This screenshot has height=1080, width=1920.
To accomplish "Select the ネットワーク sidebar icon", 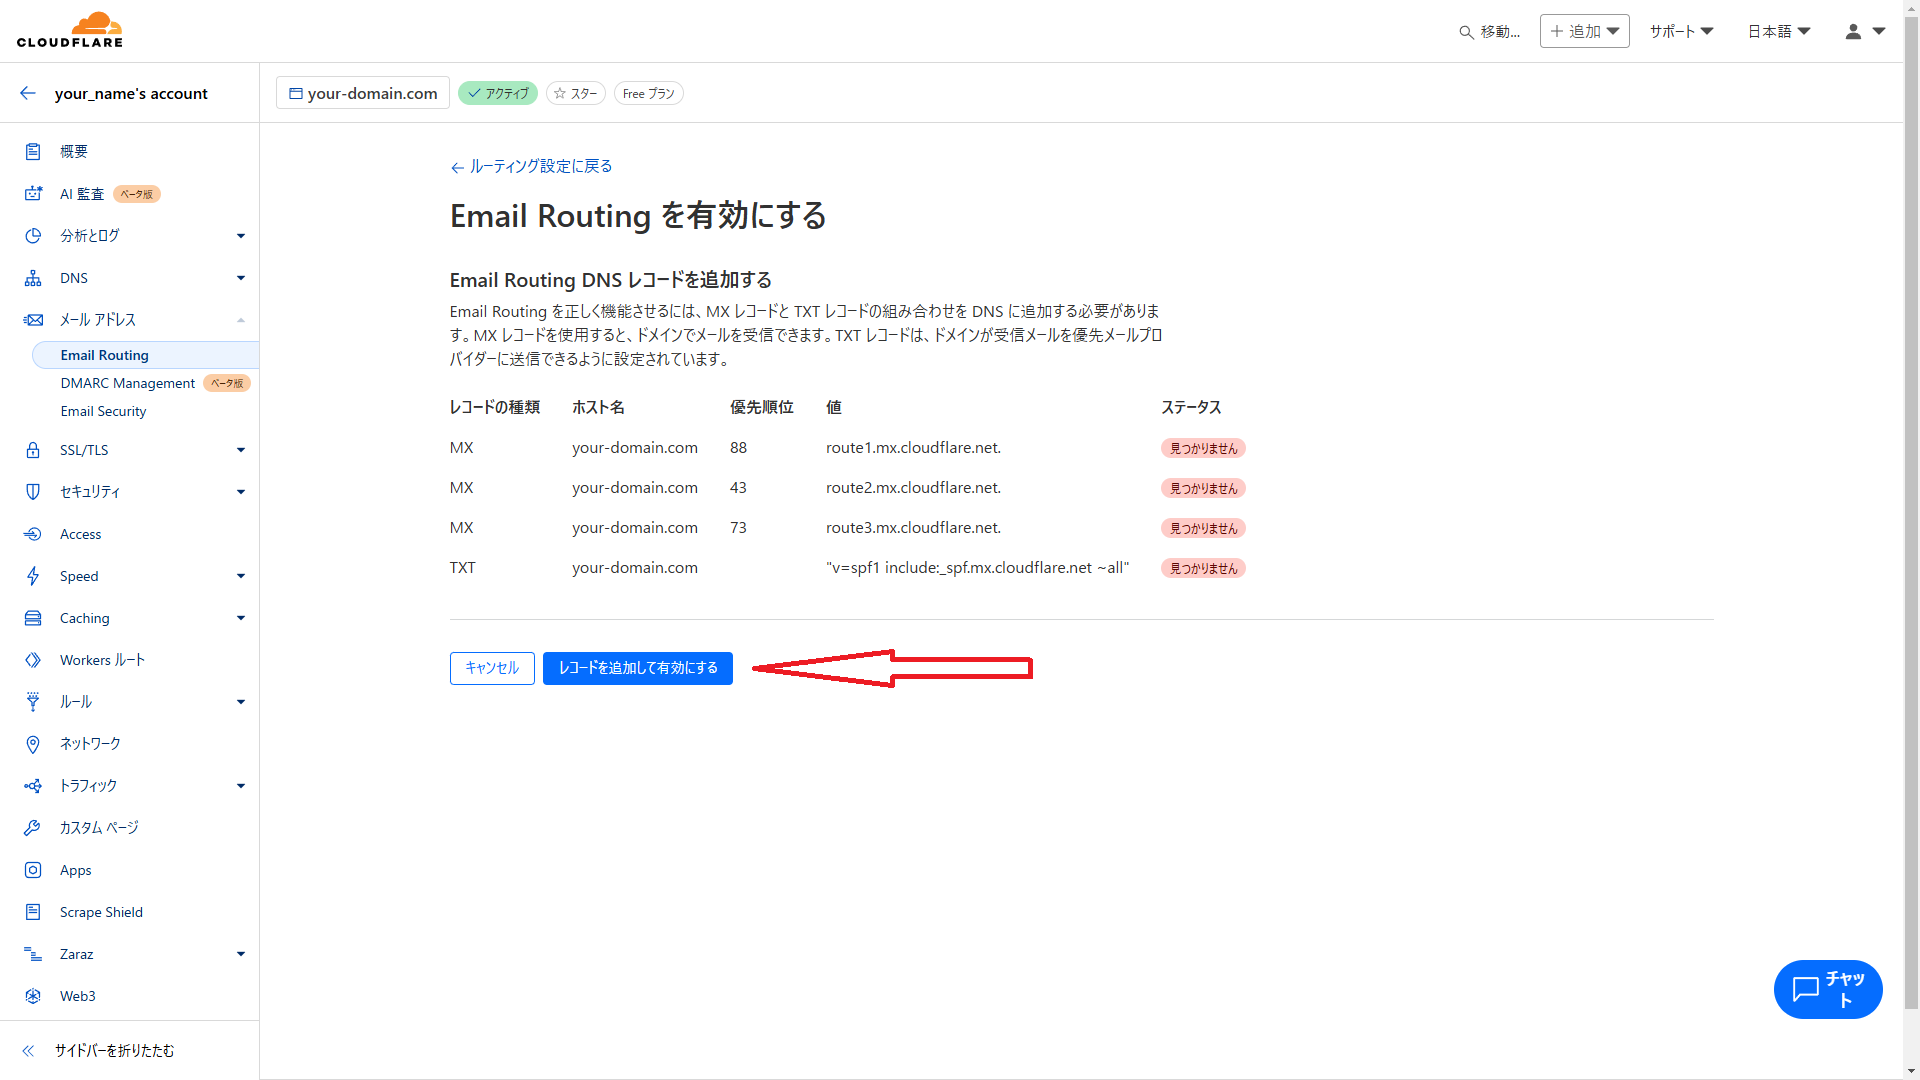I will 33,743.
